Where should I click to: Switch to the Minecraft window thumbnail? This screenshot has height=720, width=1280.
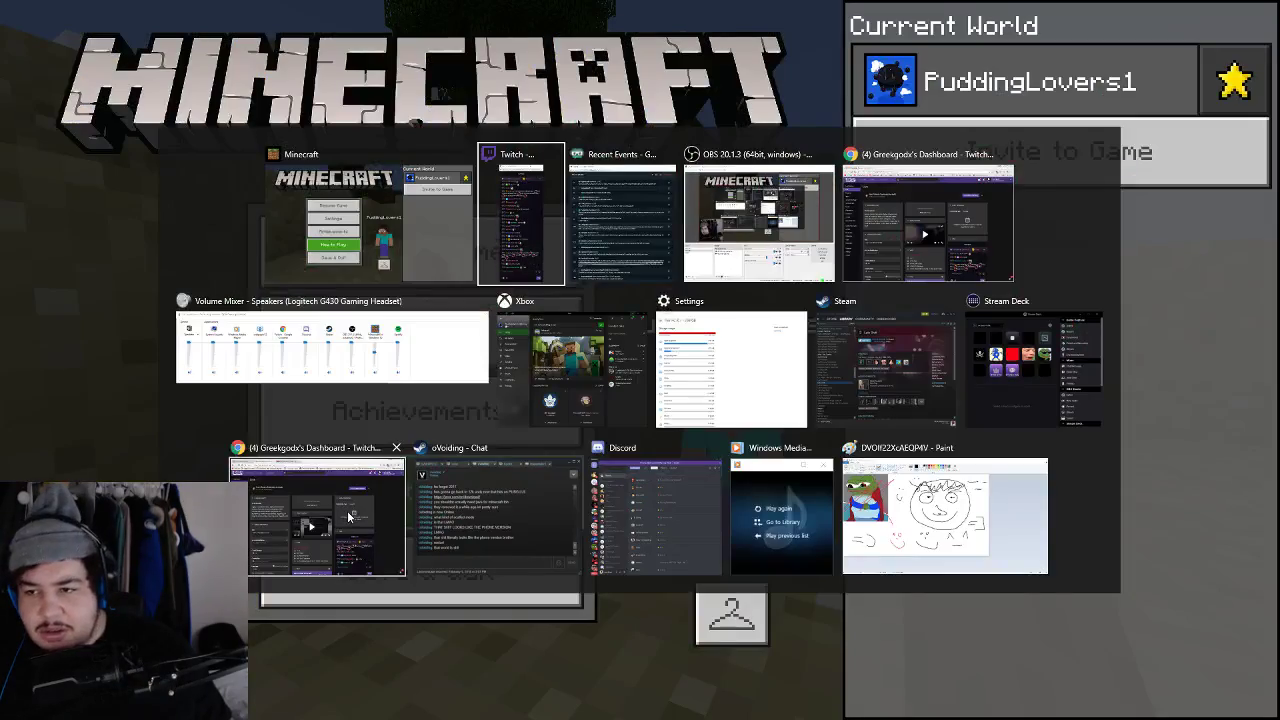click(x=368, y=223)
